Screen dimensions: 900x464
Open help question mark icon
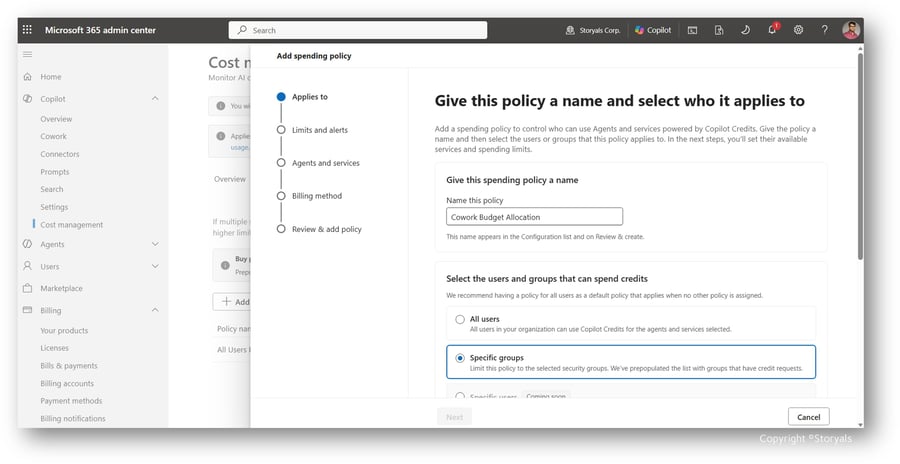(825, 30)
